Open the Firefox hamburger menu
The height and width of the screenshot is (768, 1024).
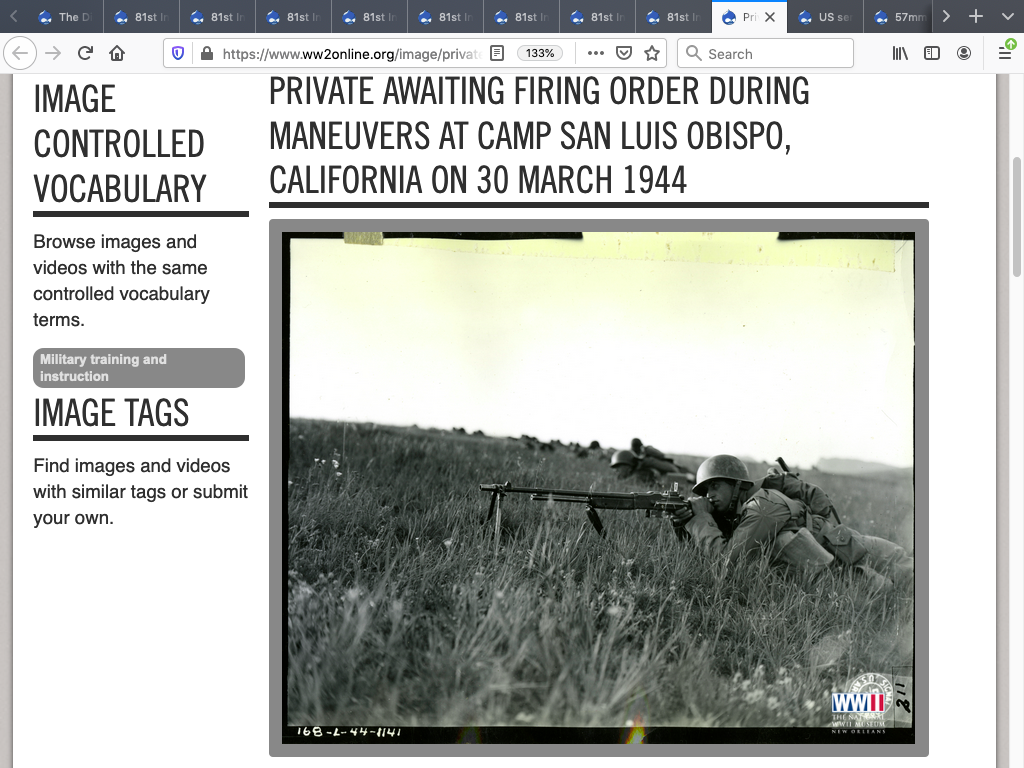1005,54
